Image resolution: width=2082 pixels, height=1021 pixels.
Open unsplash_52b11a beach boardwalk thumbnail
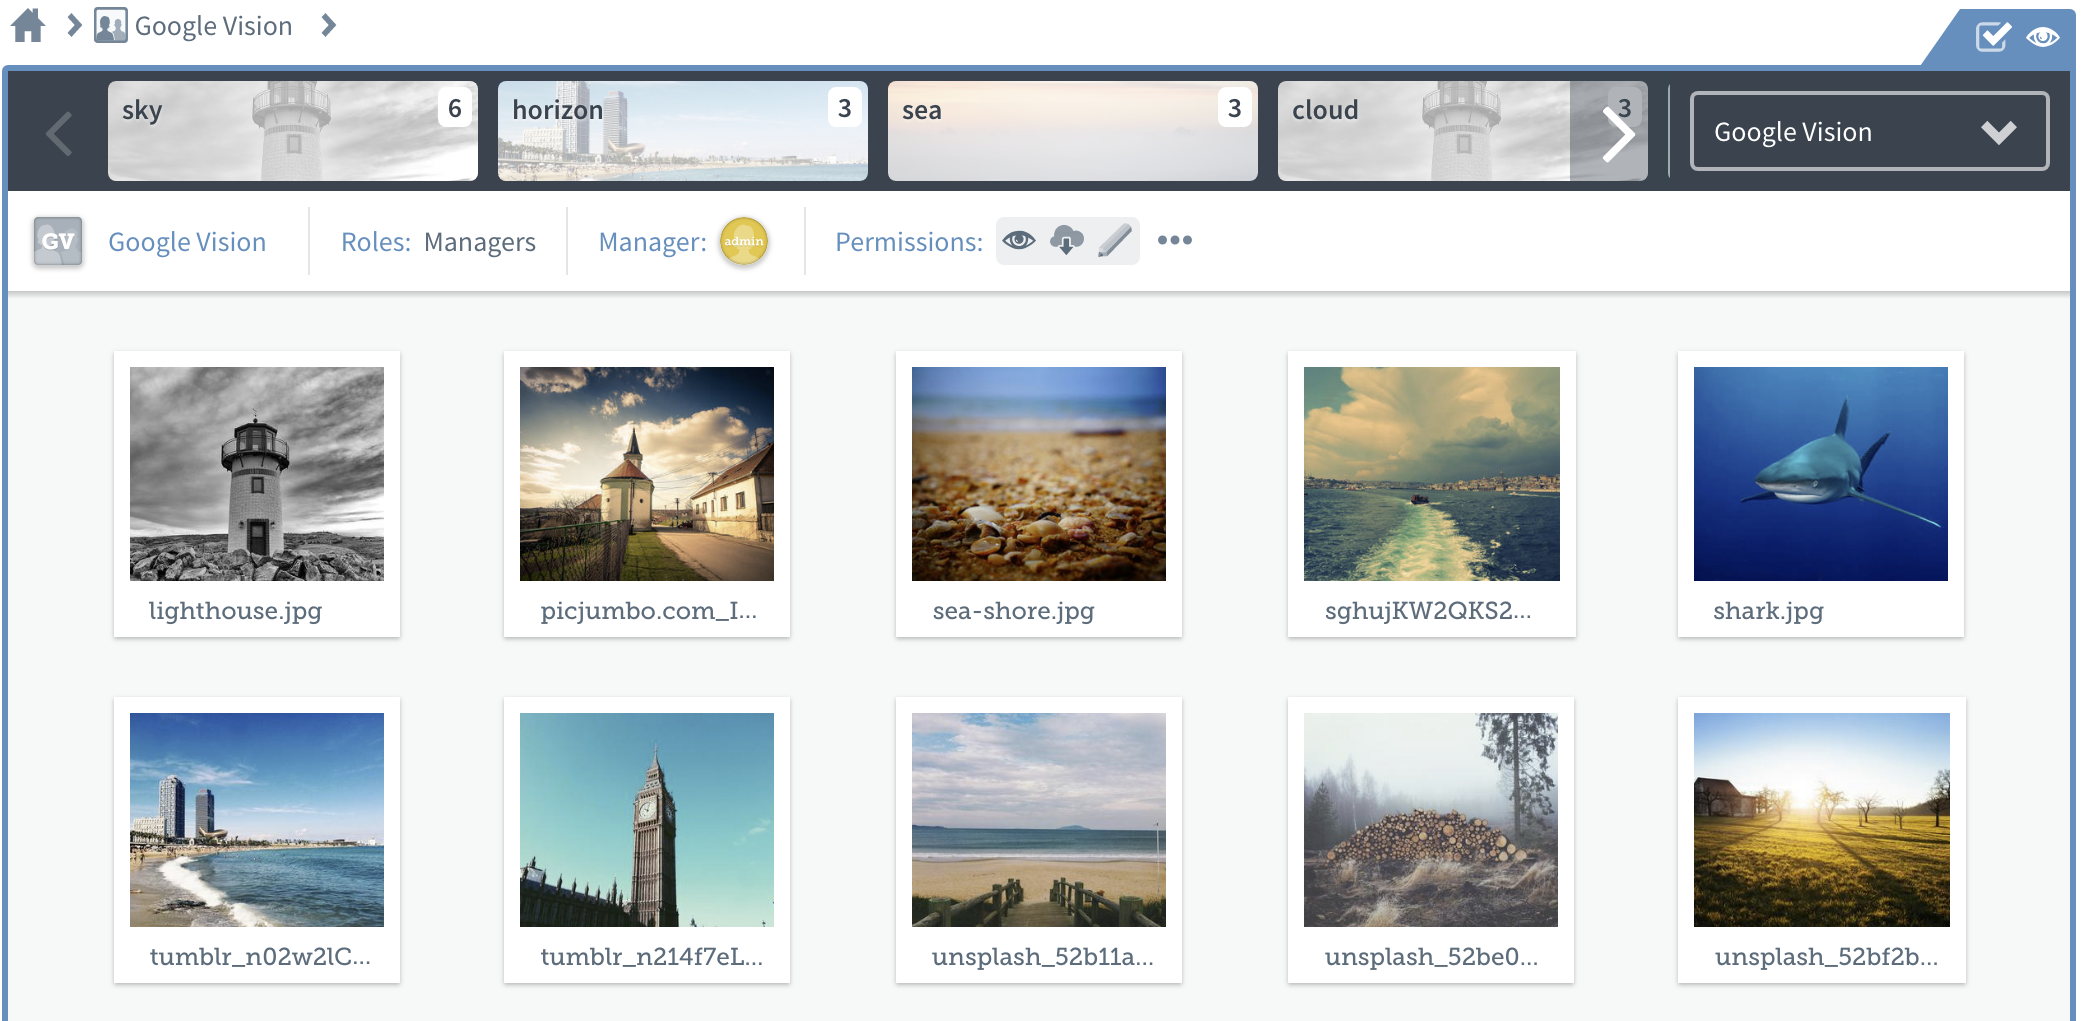pos(1039,820)
